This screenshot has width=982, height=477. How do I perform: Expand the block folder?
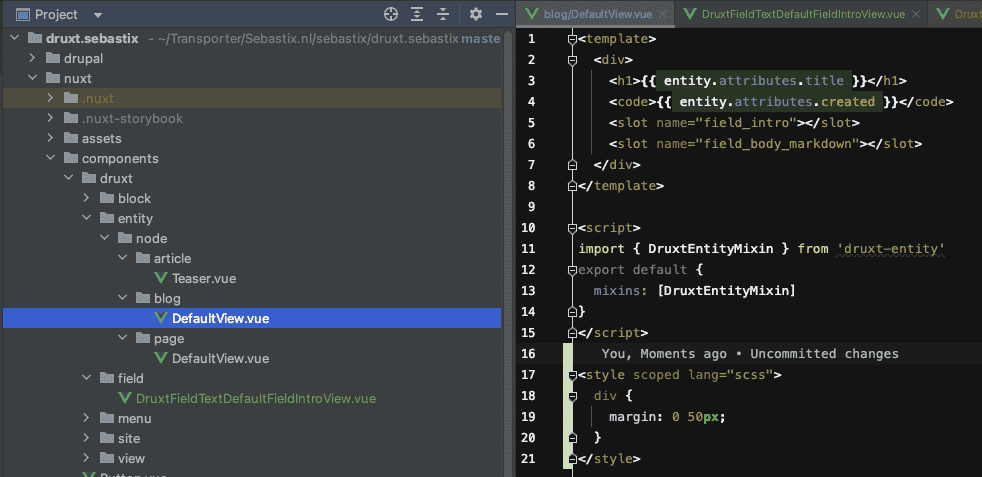point(87,198)
